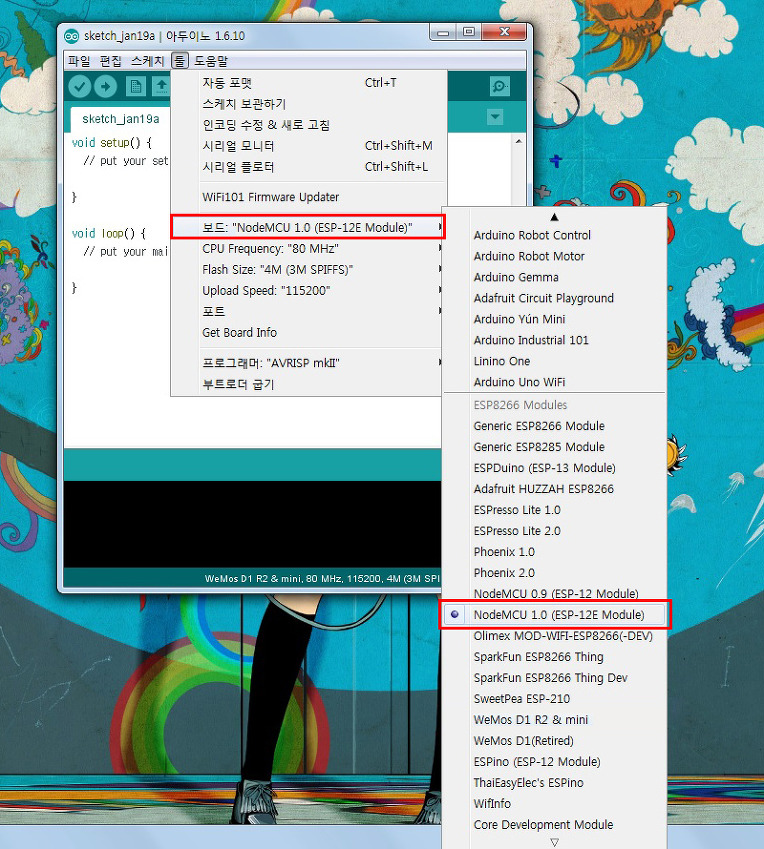Select Phoenix 2.0 board
764x849 pixels.
(554, 573)
